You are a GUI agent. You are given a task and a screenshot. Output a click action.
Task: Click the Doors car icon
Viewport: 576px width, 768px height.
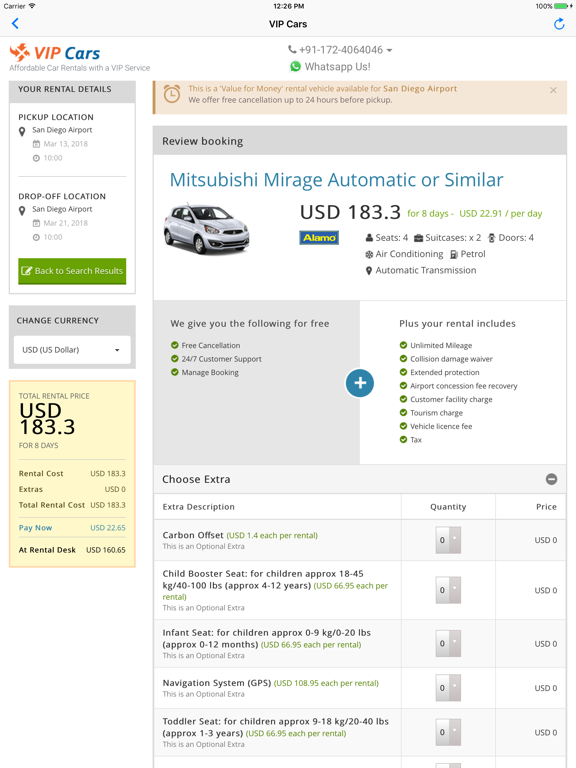coord(491,238)
